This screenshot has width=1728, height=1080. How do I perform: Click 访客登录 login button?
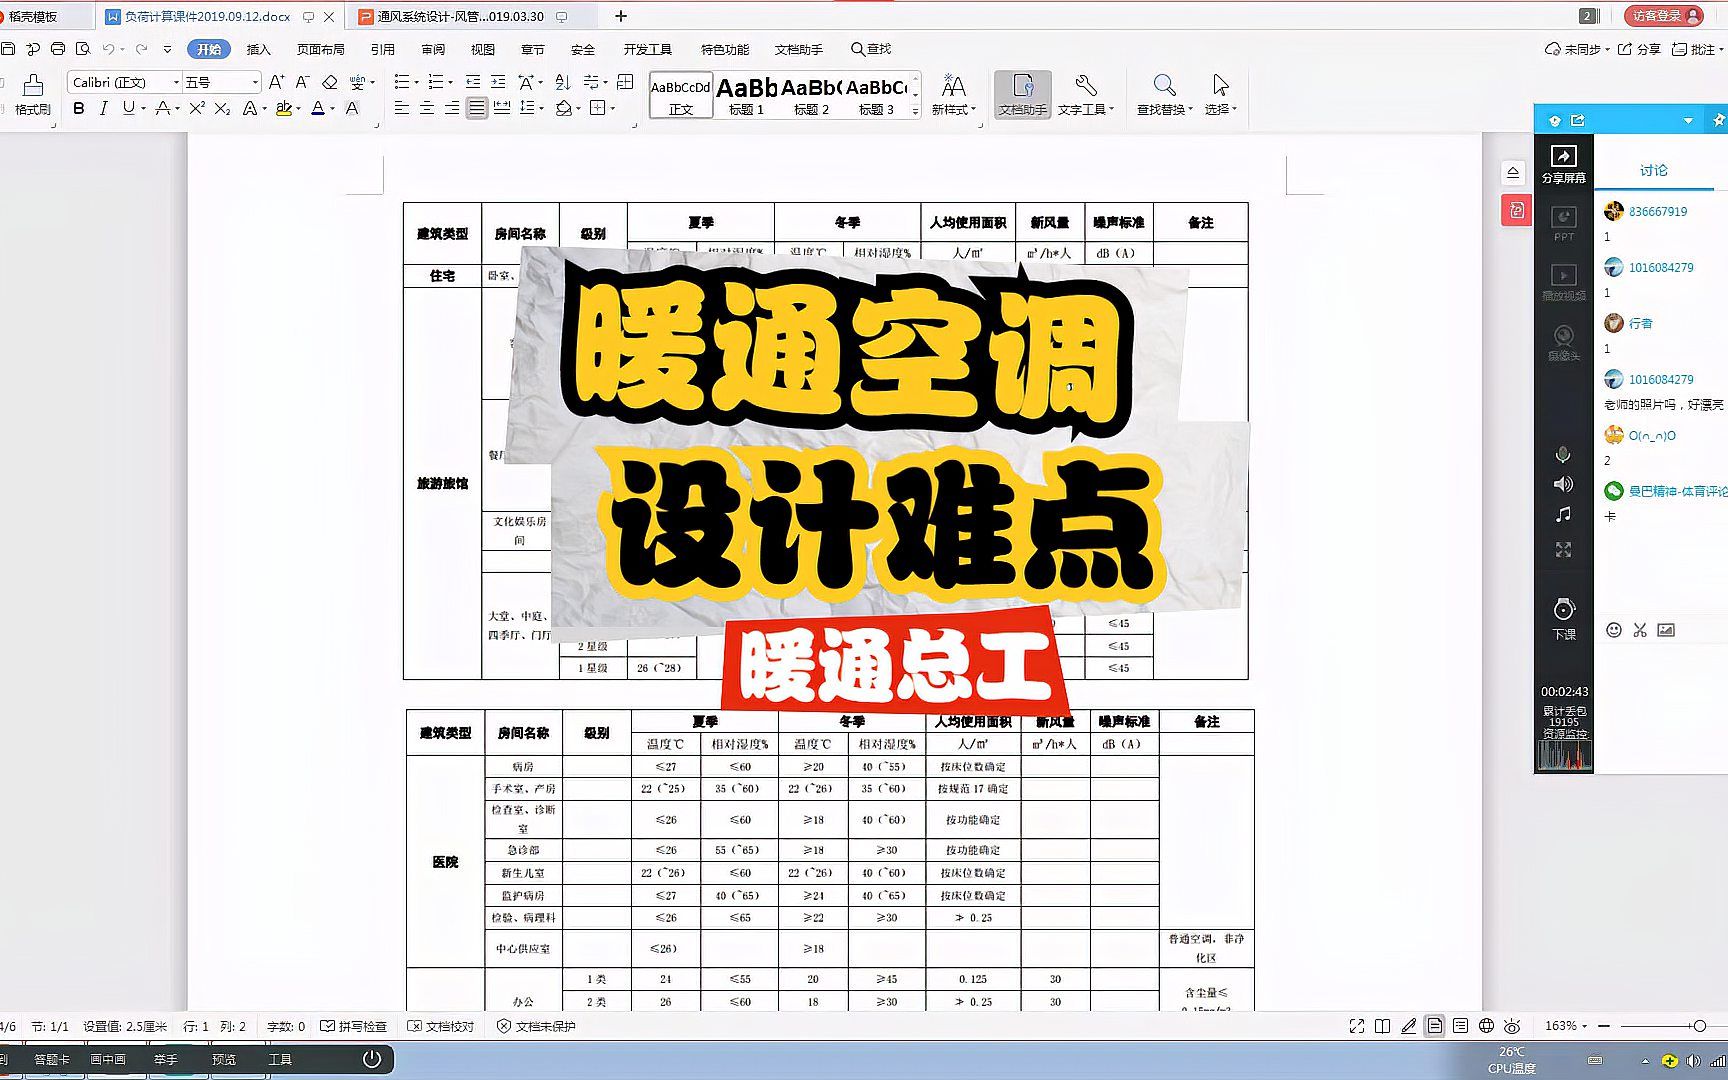(1664, 16)
